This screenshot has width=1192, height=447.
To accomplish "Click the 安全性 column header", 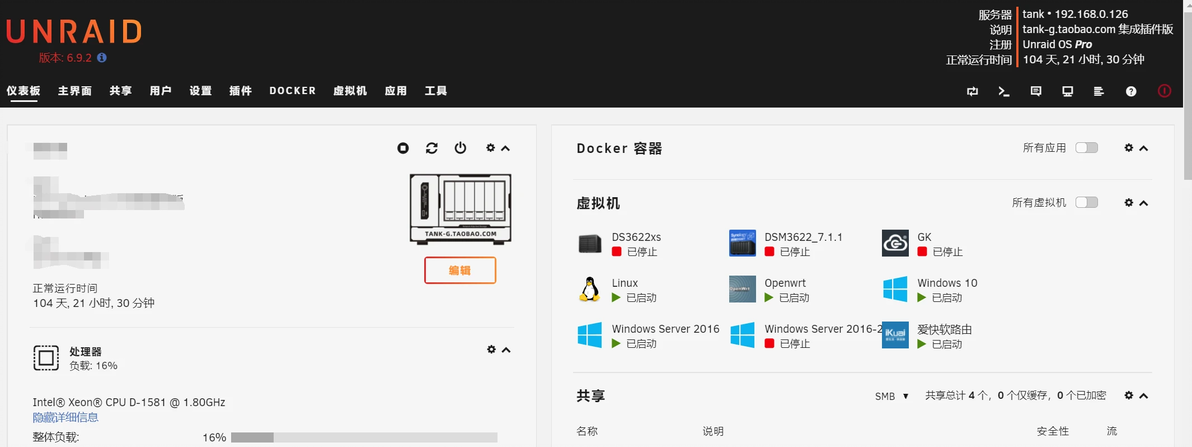I will tap(1053, 431).
